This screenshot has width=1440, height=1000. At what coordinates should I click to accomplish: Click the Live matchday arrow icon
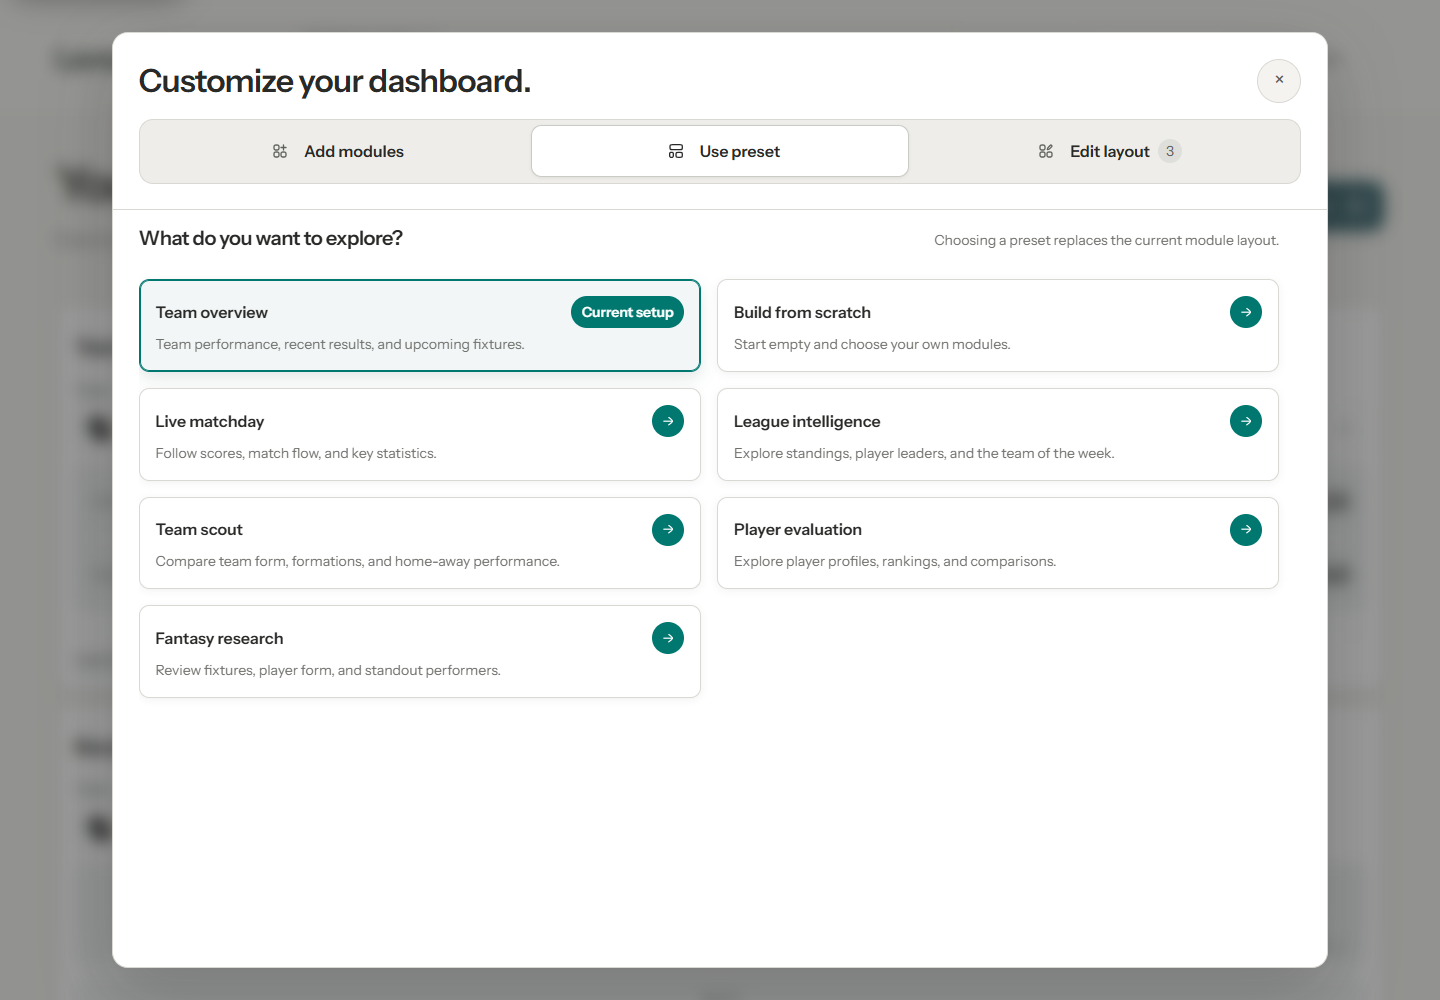tap(668, 421)
